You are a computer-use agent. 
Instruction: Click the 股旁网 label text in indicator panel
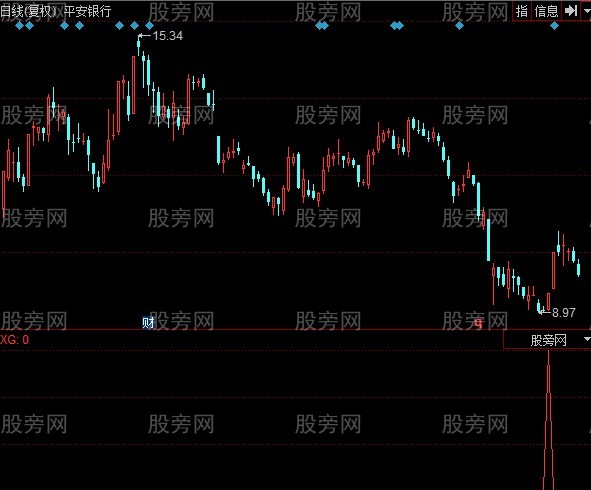(549, 340)
